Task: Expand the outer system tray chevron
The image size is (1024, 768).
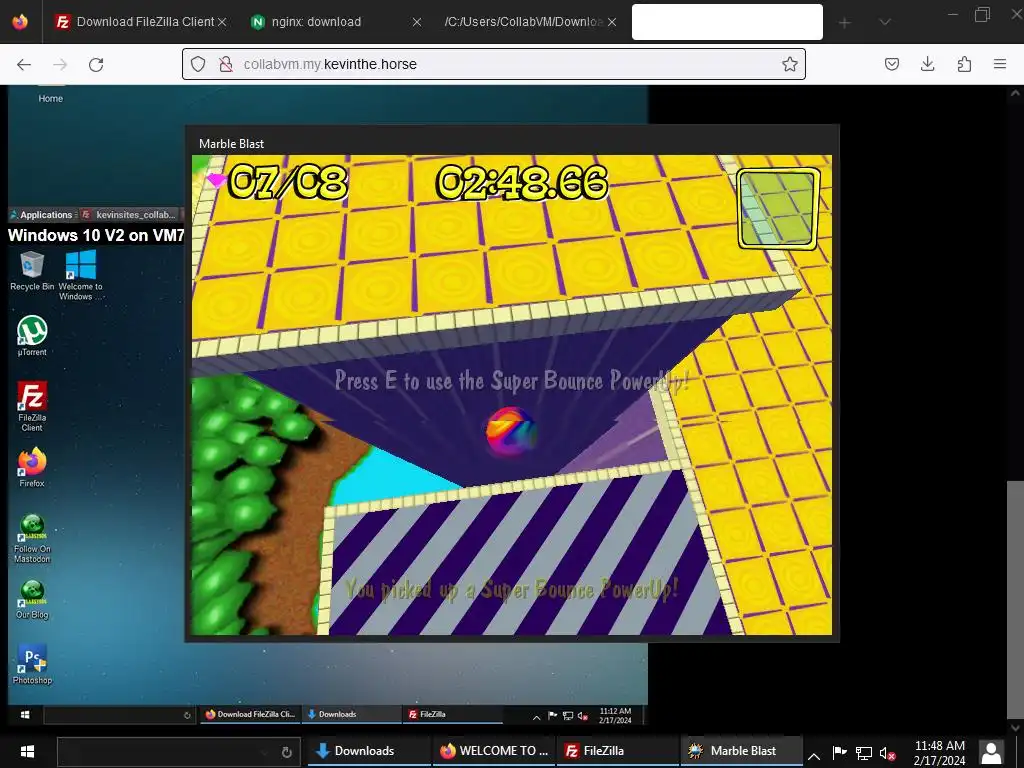Action: (x=814, y=756)
